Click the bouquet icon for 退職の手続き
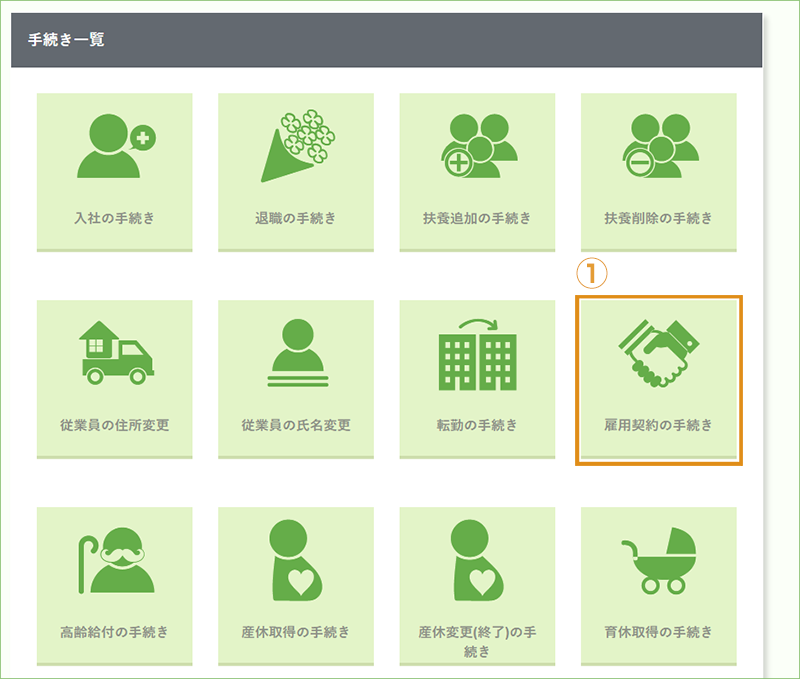The width and height of the screenshot is (800, 679). (x=298, y=146)
